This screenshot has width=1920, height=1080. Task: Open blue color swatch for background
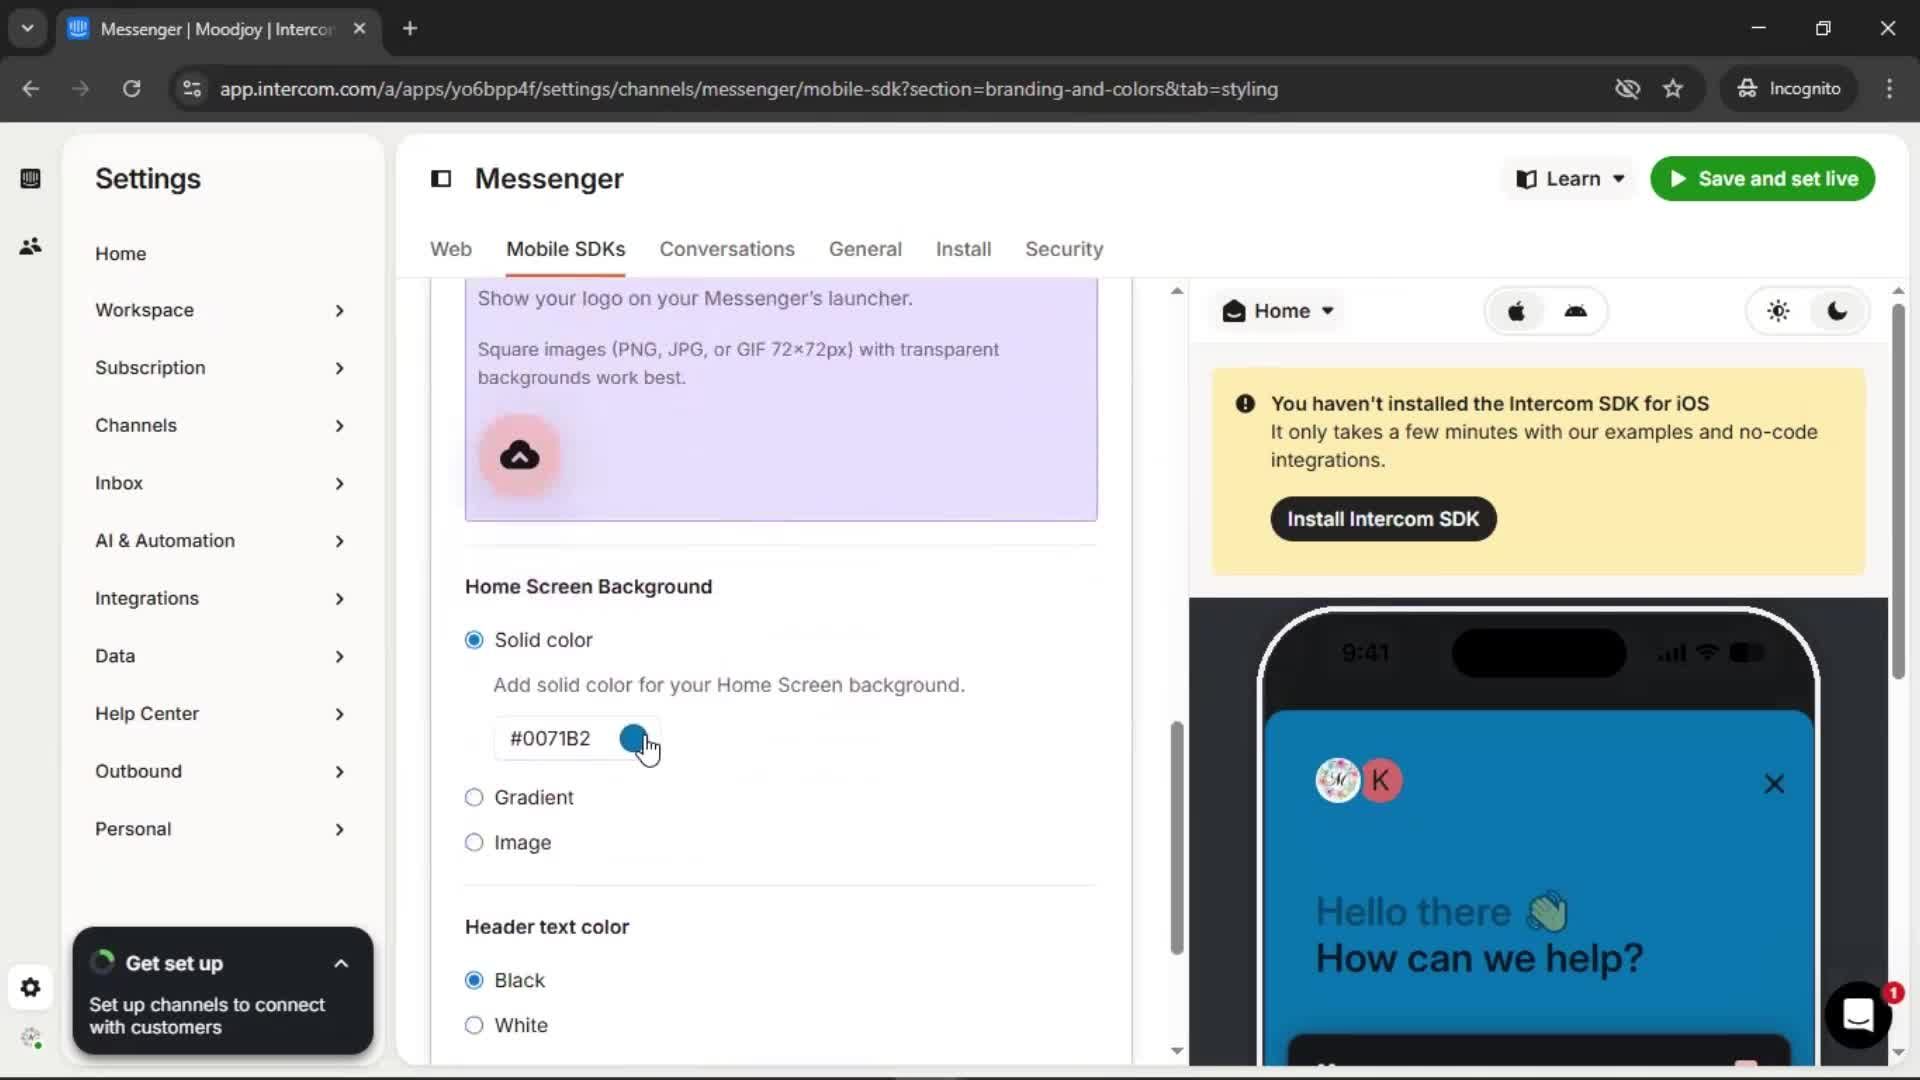coord(632,739)
